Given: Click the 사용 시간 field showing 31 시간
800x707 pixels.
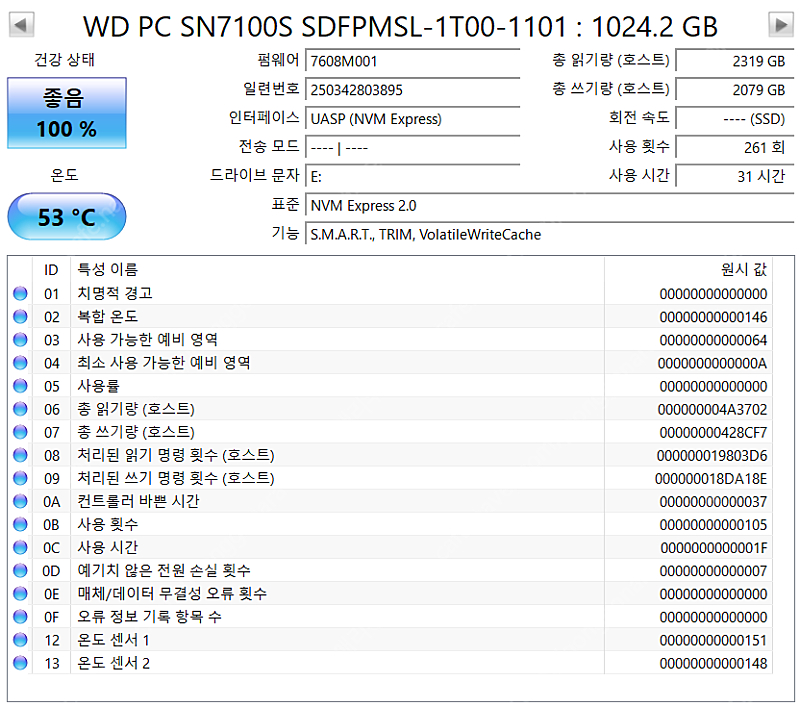Looking at the screenshot, I should [735, 176].
